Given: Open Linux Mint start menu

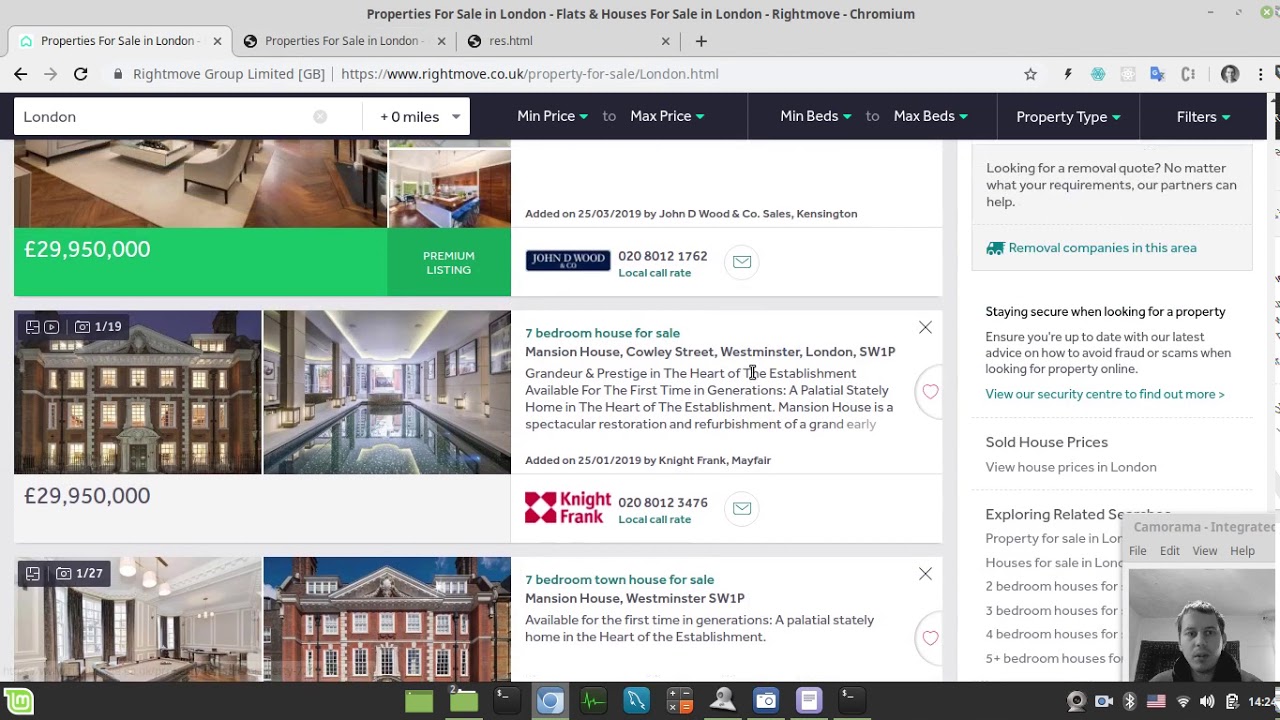Looking at the screenshot, I should pos(18,701).
